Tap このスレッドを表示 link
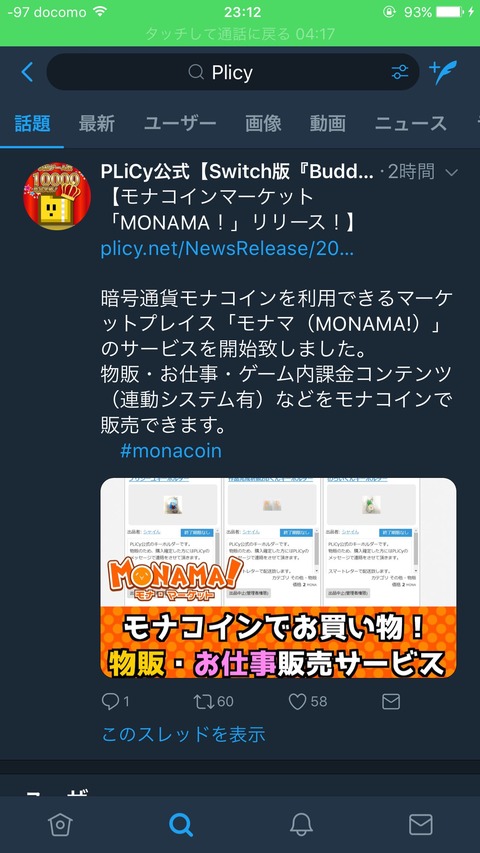The image size is (480, 853). 183,734
